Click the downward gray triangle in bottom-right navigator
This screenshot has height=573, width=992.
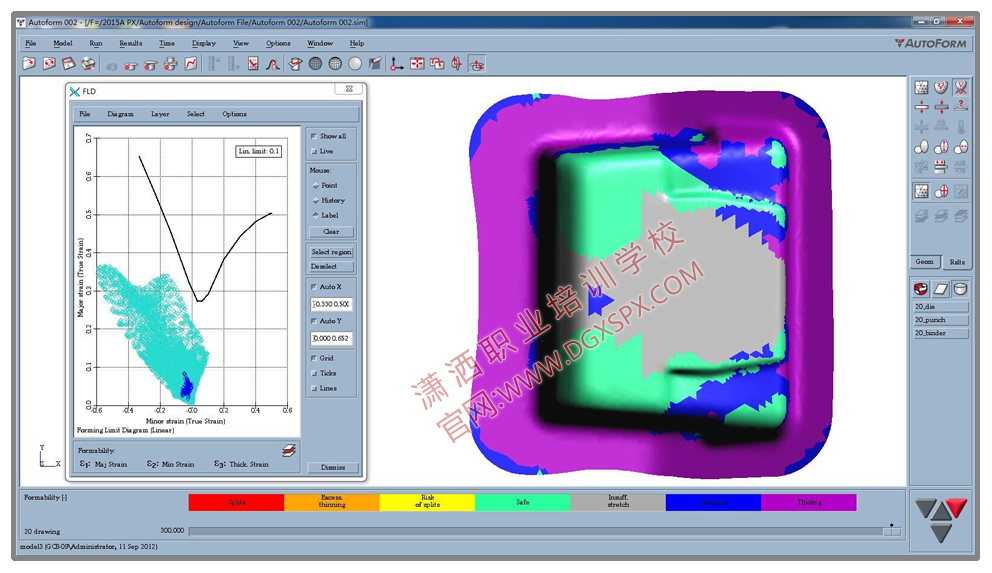tap(941, 533)
